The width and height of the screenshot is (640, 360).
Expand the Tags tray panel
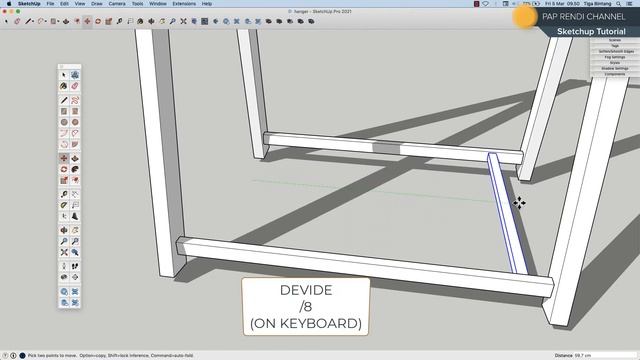(x=615, y=46)
